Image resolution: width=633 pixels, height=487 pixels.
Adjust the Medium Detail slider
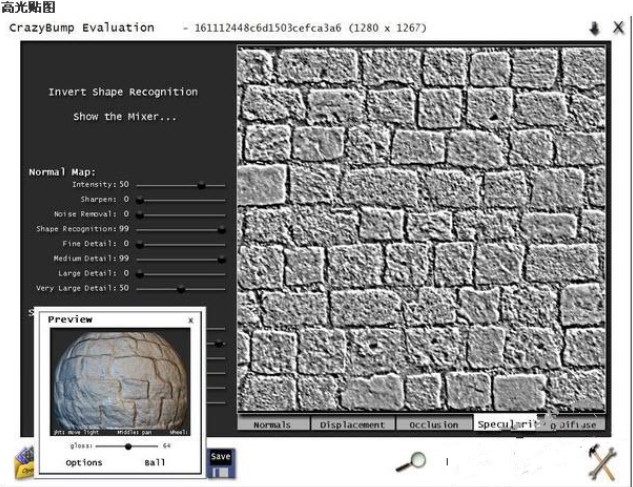(x=181, y=259)
